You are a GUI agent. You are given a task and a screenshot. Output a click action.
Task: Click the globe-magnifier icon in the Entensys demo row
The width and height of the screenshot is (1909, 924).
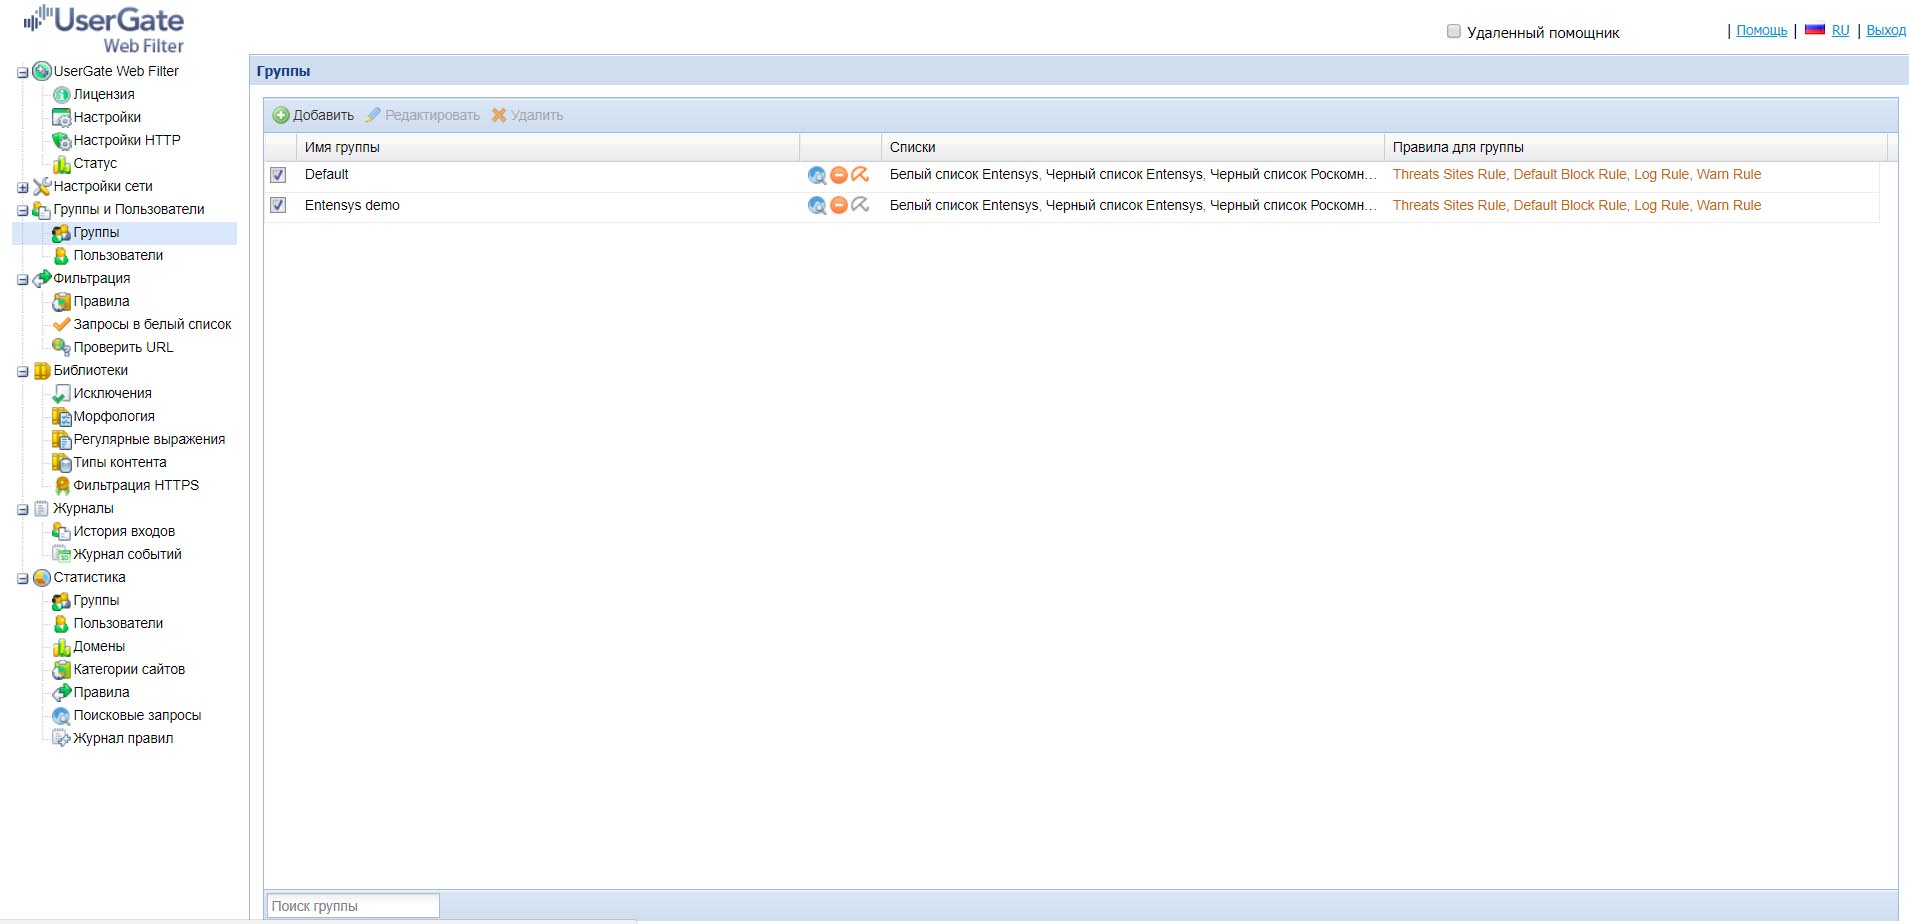click(x=817, y=205)
